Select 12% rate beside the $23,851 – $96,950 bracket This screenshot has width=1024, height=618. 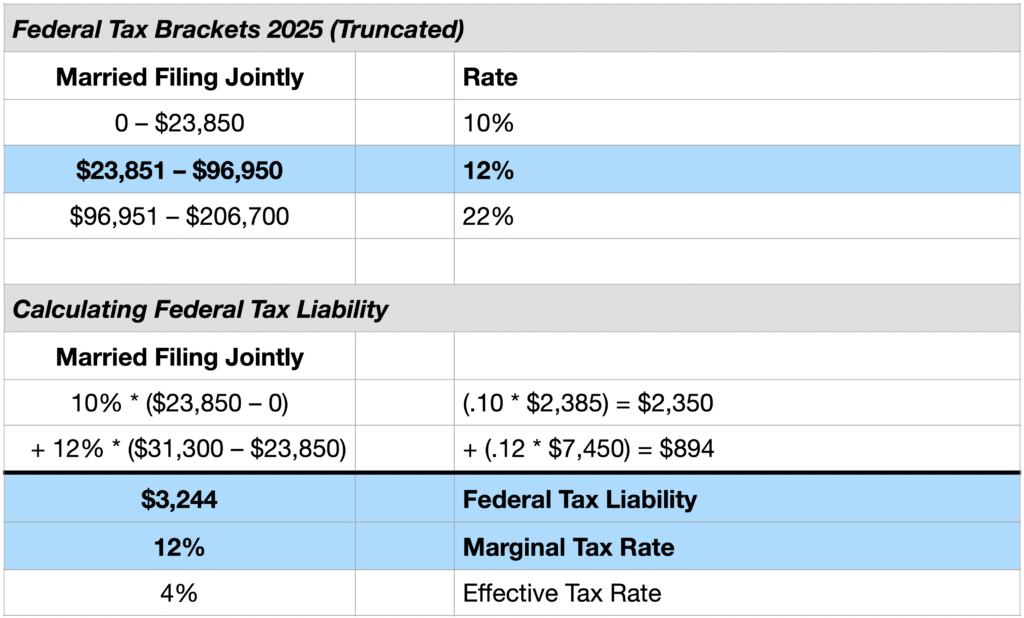pyautogui.click(x=488, y=170)
